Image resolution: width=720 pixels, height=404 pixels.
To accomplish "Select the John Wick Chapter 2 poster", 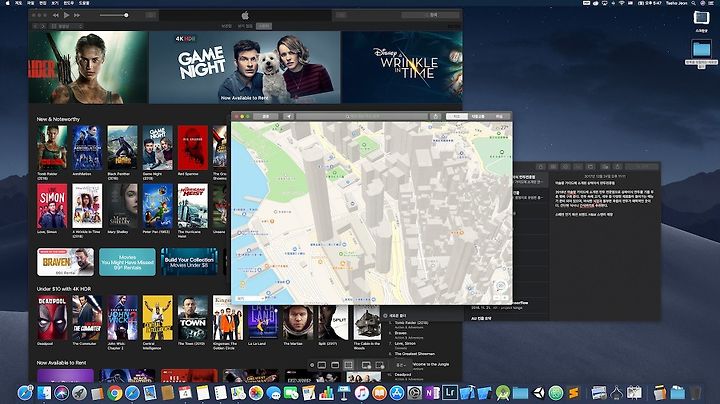I will 122,318.
